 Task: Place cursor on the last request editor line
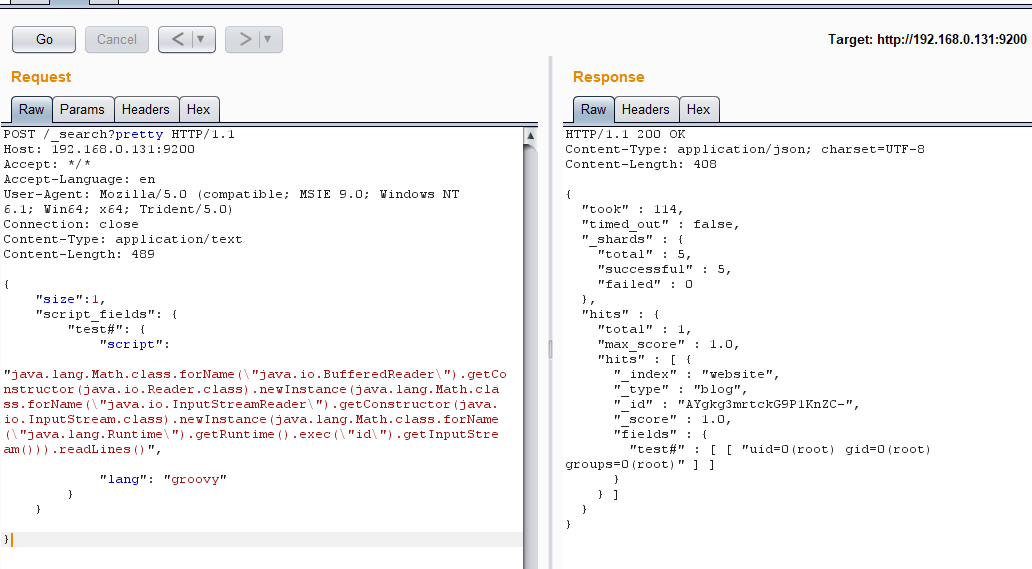click(x=261, y=539)
